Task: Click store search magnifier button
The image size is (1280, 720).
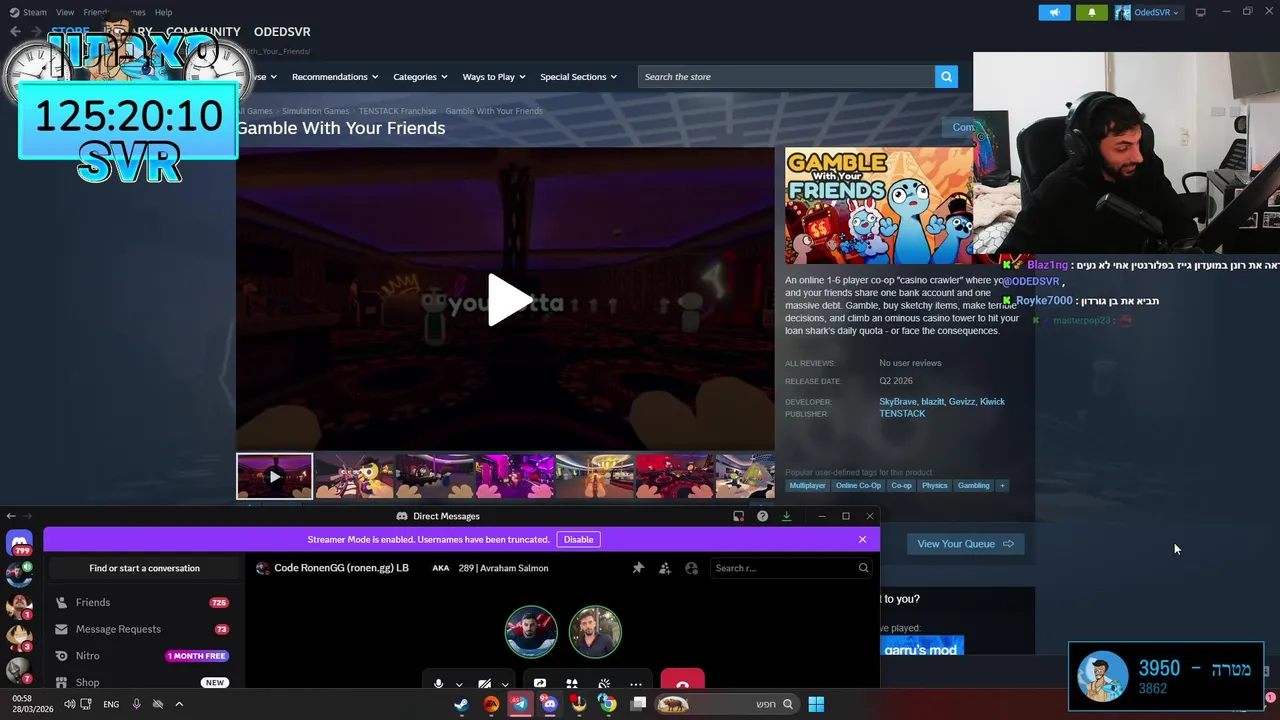Action: (x=946, y=77)
